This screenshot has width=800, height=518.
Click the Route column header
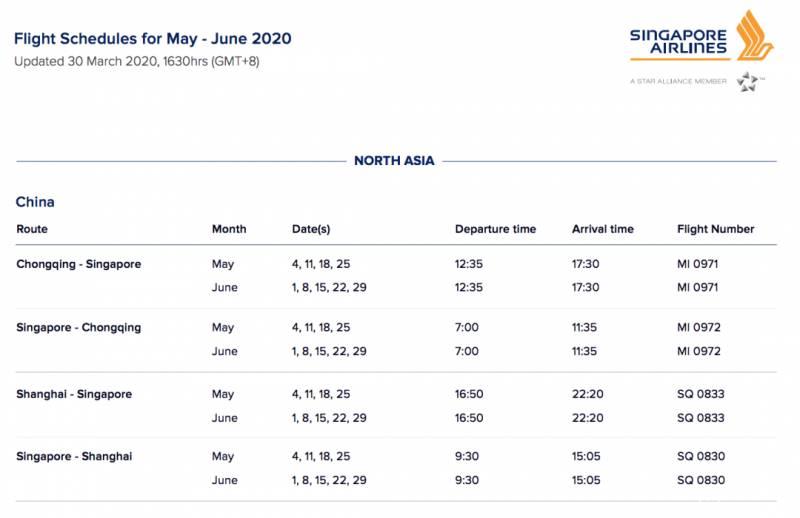(32, 229)
